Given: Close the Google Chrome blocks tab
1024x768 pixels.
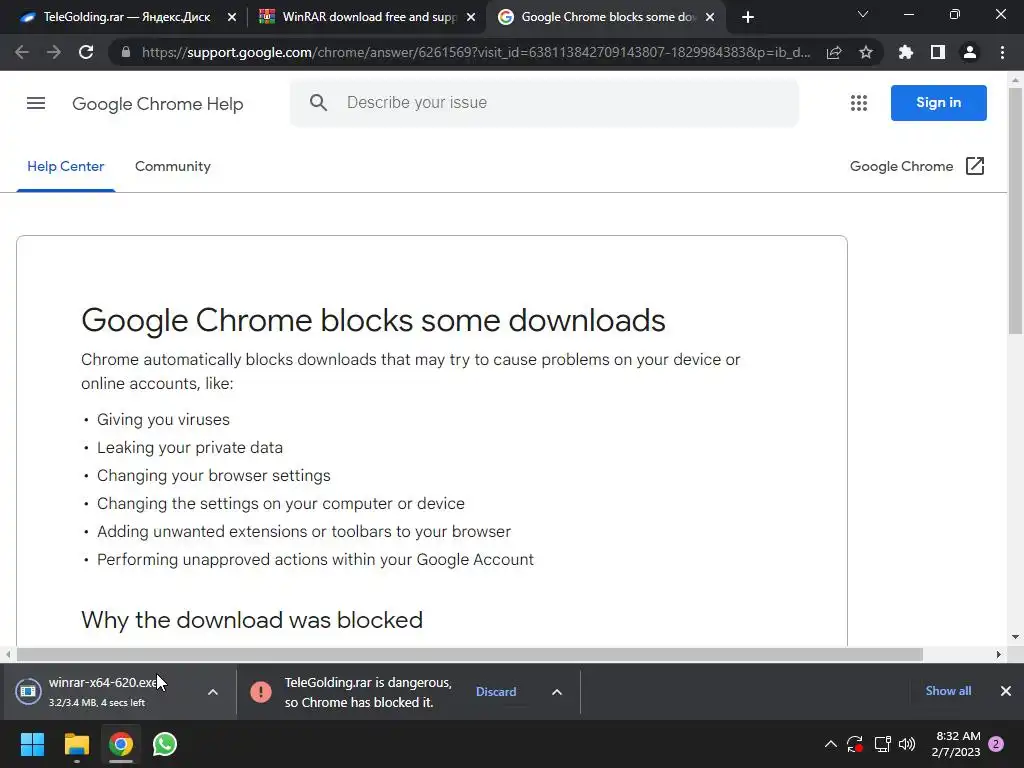Looking at the screenshot, I should coord(710,17).
